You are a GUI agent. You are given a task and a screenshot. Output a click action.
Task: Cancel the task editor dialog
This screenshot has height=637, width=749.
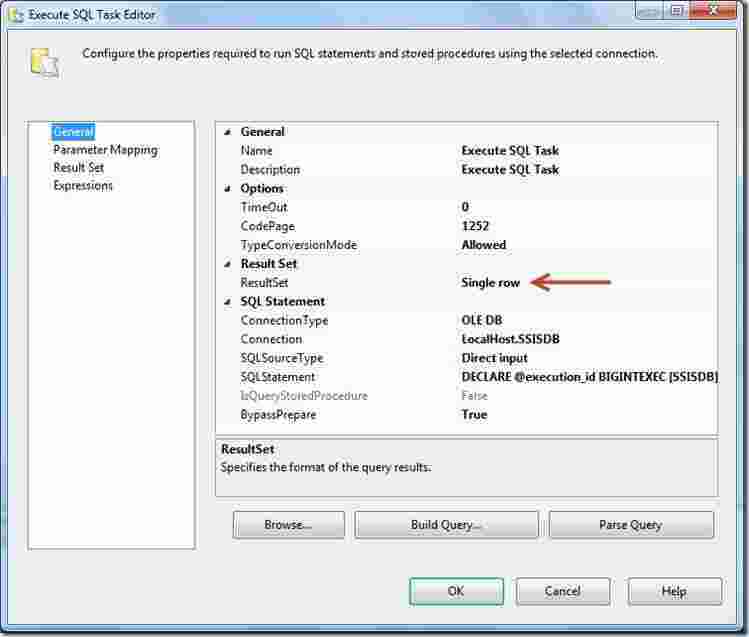pos(562,591)
